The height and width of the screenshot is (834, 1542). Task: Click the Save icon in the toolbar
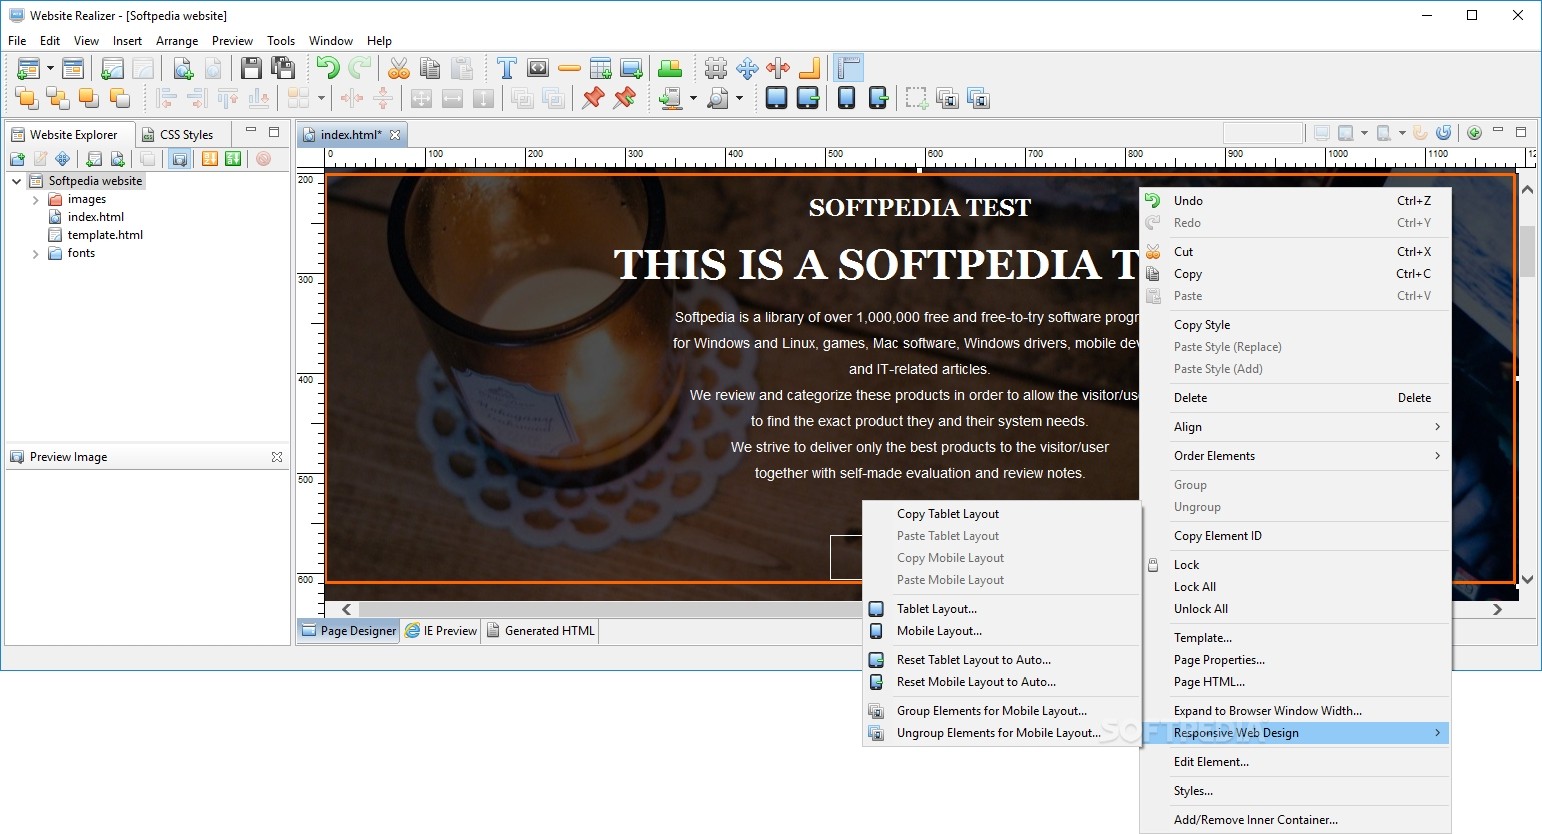(251, 68)
